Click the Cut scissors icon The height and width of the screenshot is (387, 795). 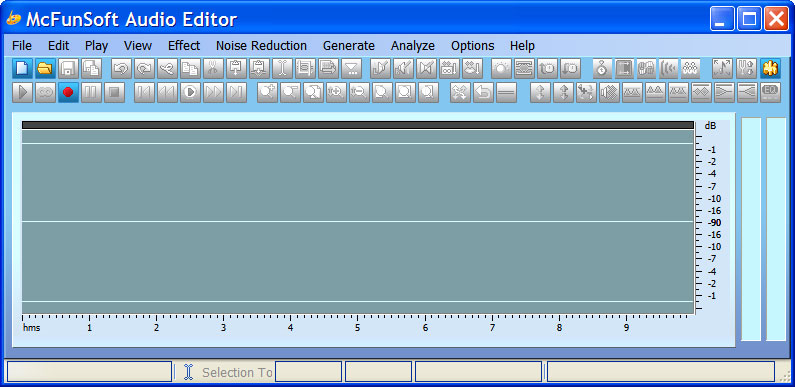click(213, 68)
